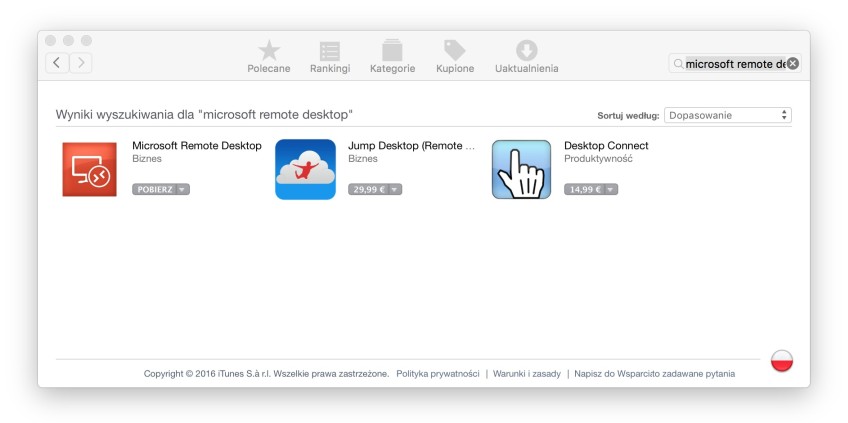Expand the arrow next to 29,99 €
The height and width of the screenshot is (423, 848).
(395, 189)
